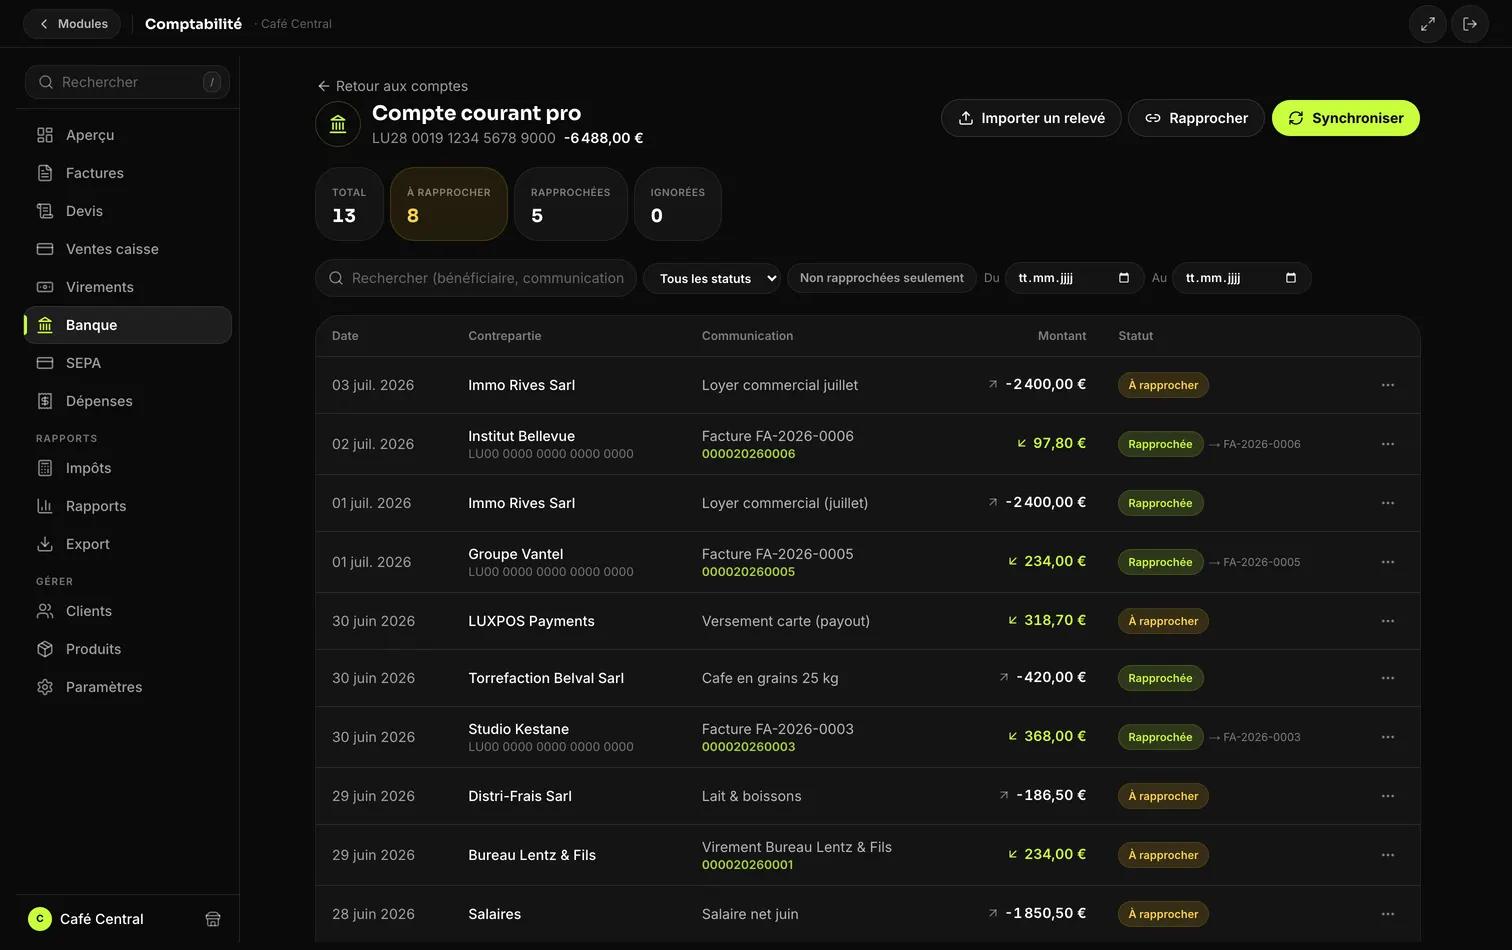Image resolution: width=1512 pixels, height=950 pixels.
Task: Click the Du start date field
Action: [x=1074, y=278]
